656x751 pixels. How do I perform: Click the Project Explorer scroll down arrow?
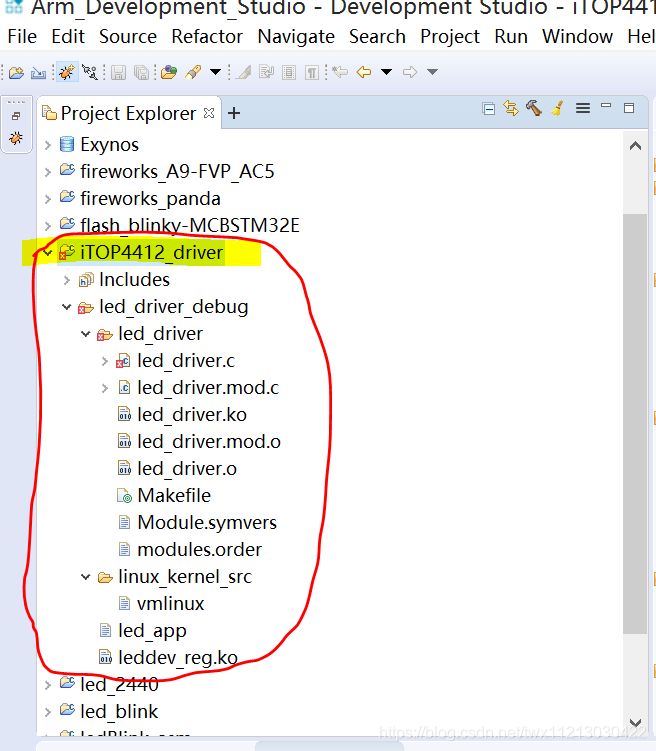point(635,723)
